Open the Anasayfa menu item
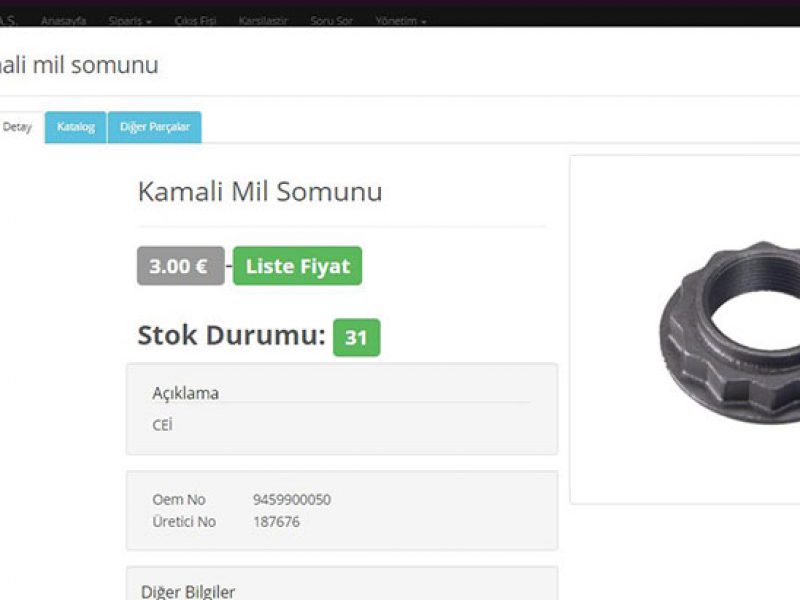 point(63,20)
